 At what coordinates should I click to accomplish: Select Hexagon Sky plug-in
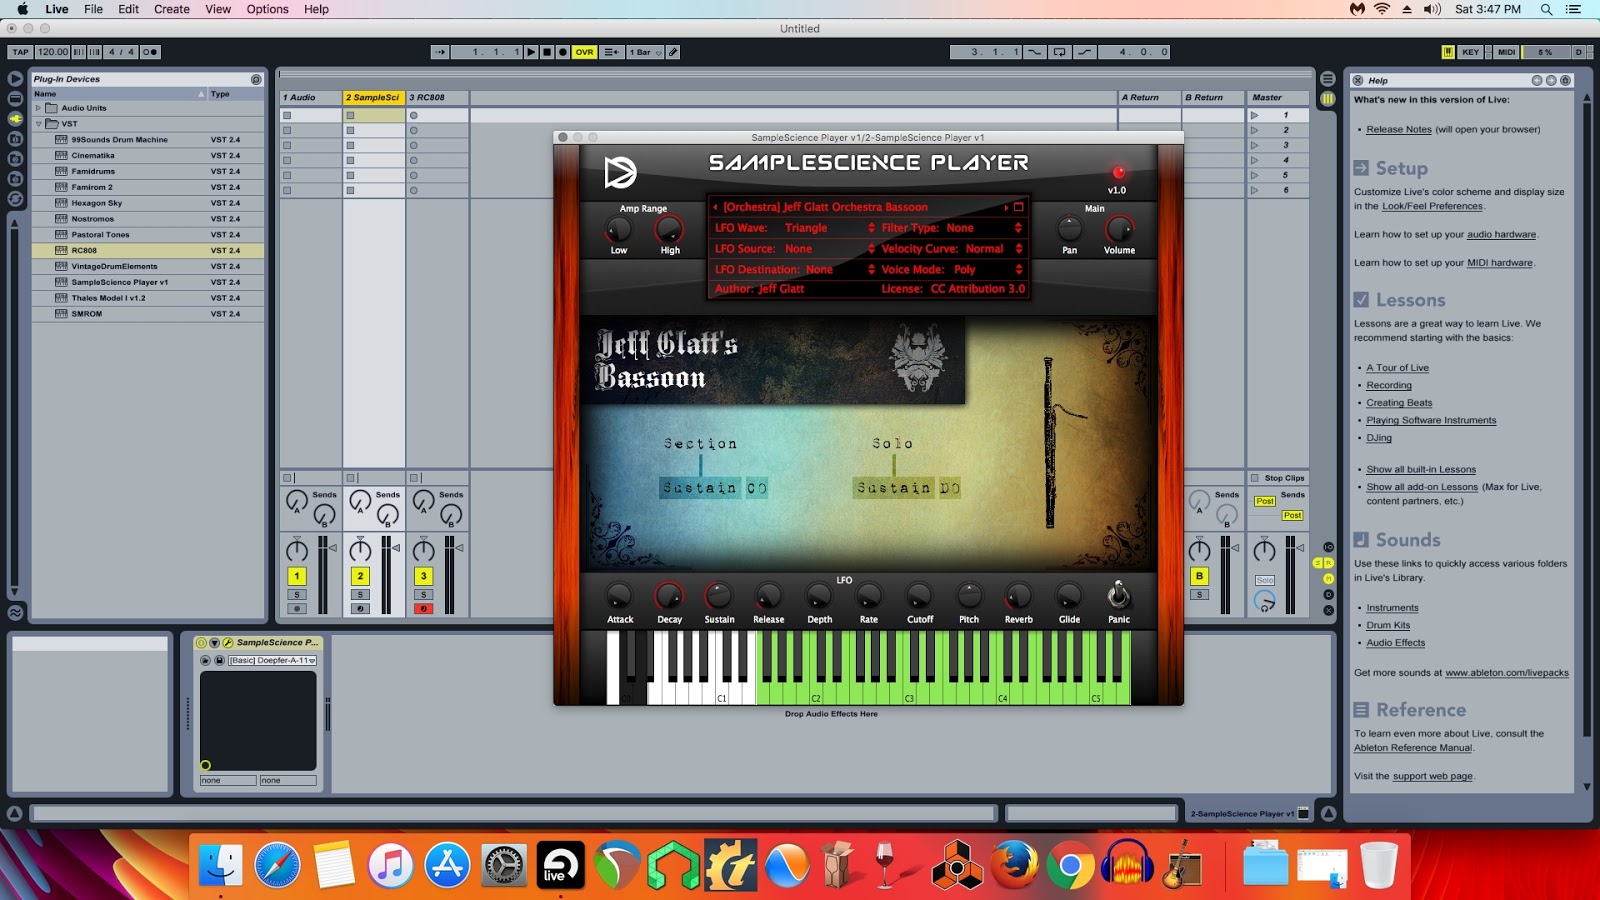148,203
